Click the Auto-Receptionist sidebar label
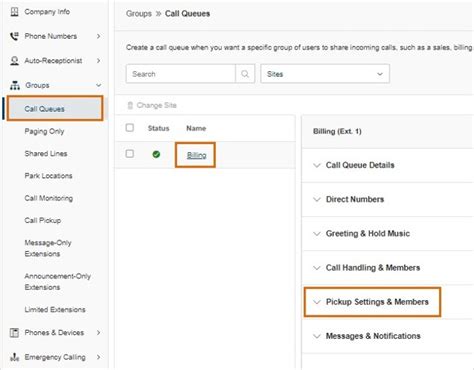The width and height of the screenshot is (474, 370). pos(53,61)
